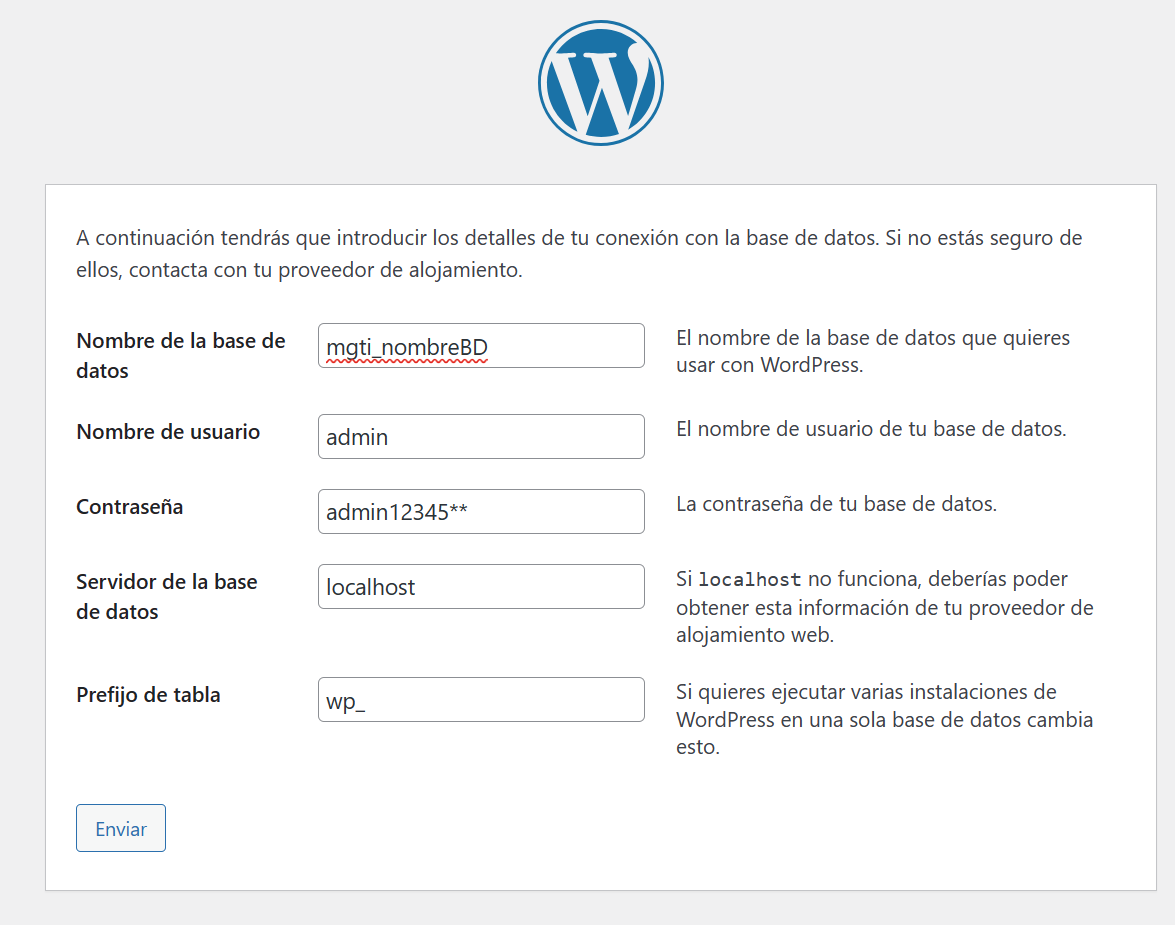Click the database name field containing mgti_nombreBD
Viewport: 1175px width, 925px height.
(x=481, y=346)
